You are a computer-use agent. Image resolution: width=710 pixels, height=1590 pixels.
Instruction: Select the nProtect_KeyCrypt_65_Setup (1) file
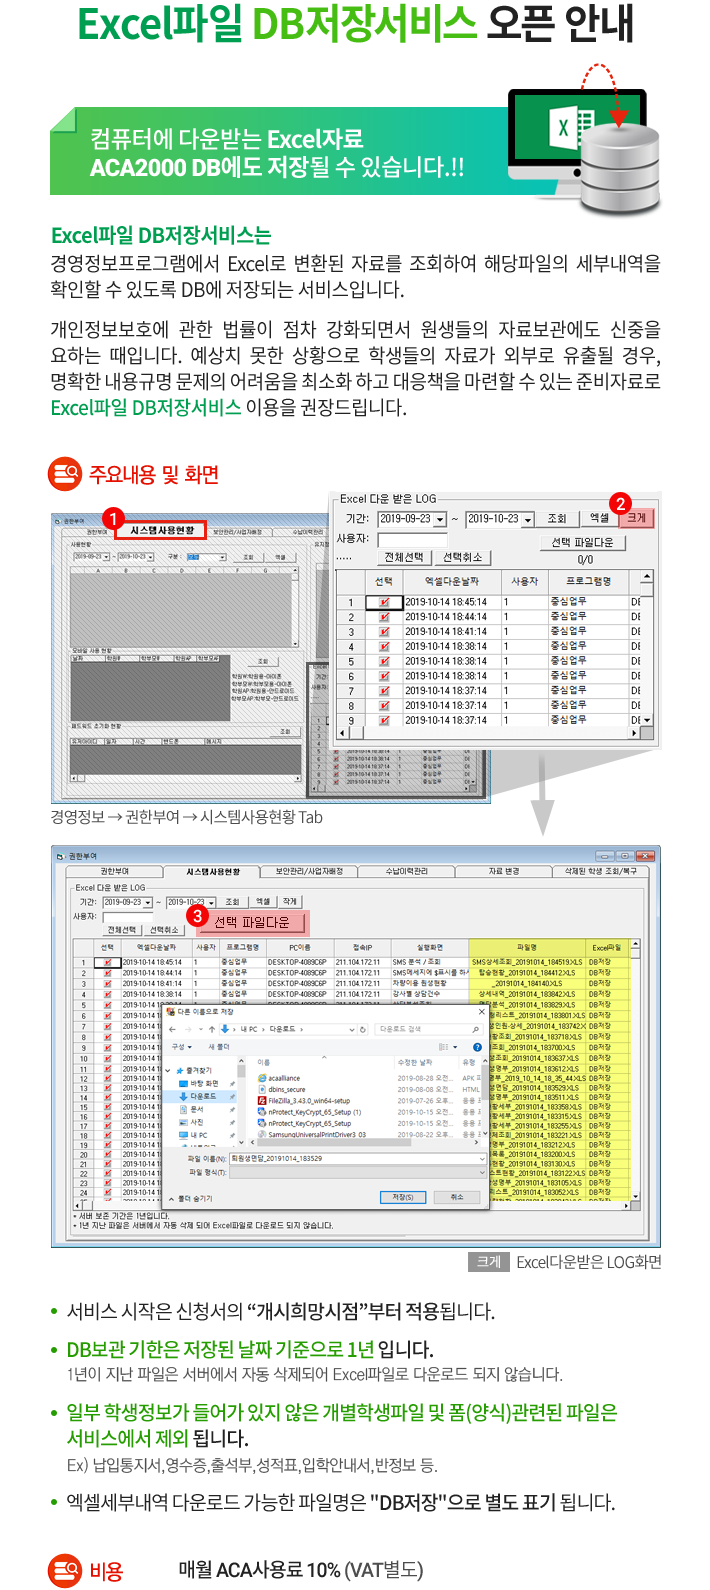[309, 1112]
